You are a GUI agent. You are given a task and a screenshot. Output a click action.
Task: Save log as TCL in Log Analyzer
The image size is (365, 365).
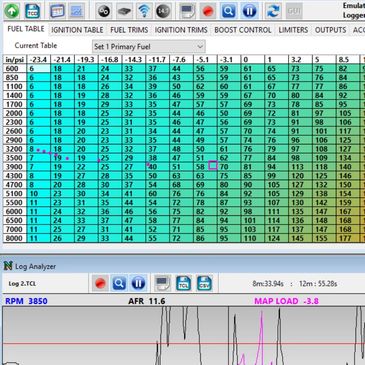[x=183, y=283]
